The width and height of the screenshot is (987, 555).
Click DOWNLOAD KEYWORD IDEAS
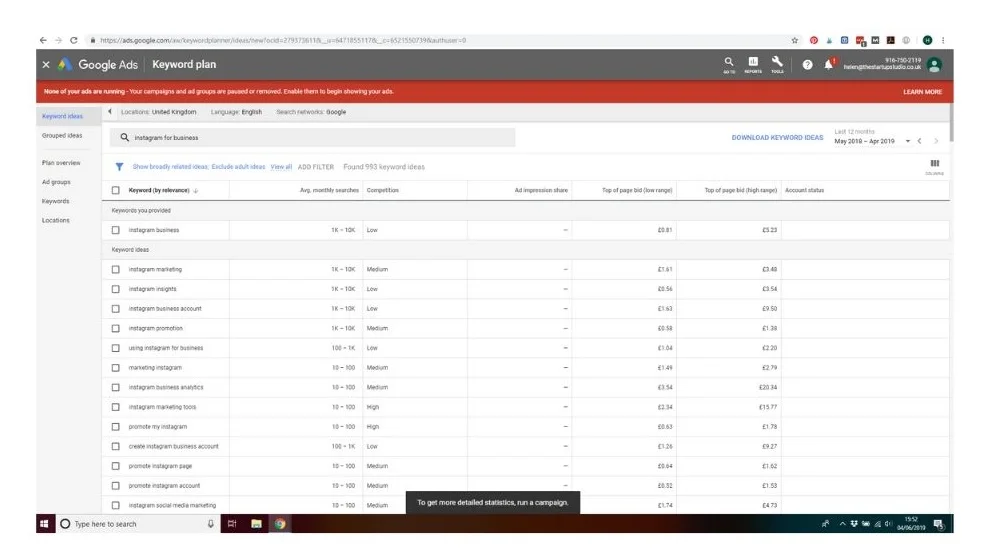[777, 137]
